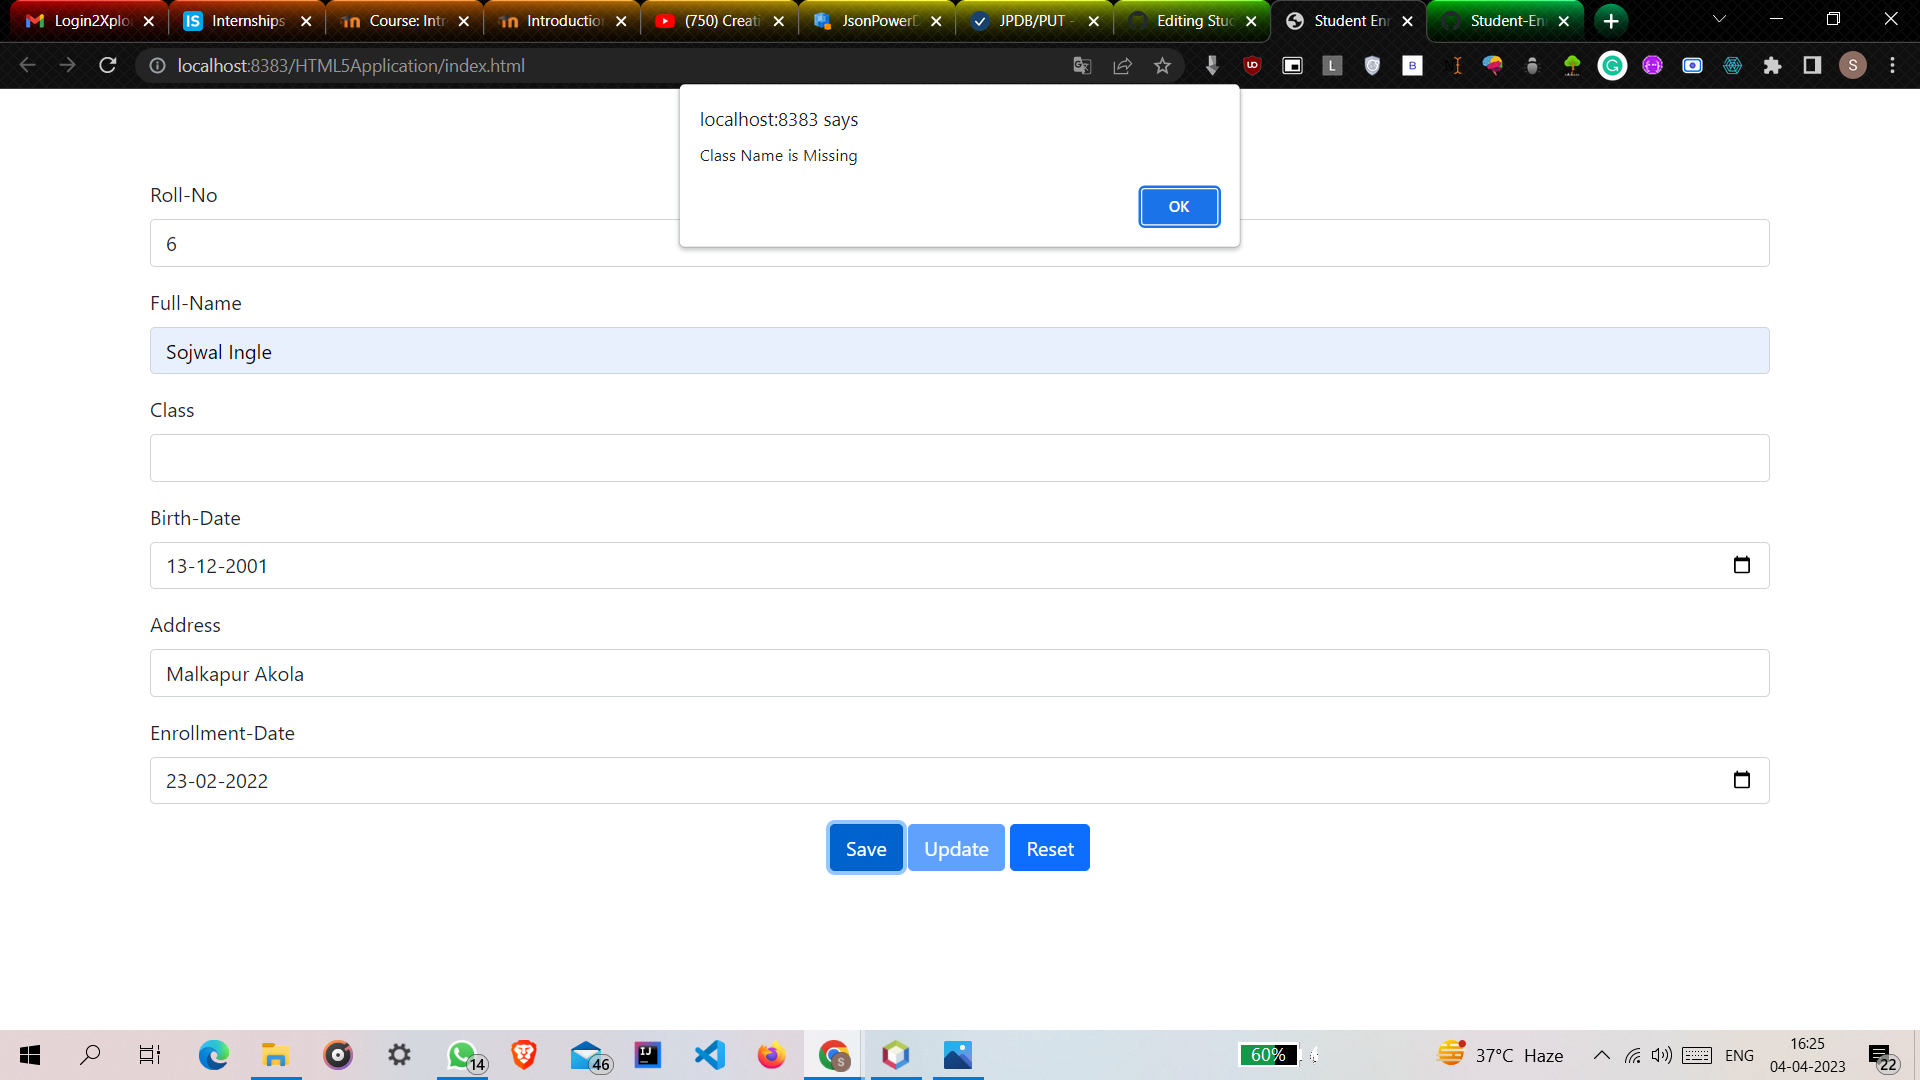Click the share icon in the address bar
This screenshot has width=1920, height=1080.
pos(1122,65)
